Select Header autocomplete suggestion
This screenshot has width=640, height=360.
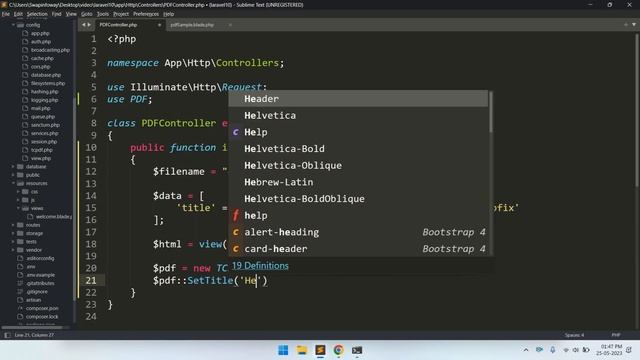click(x=358, y=99)
